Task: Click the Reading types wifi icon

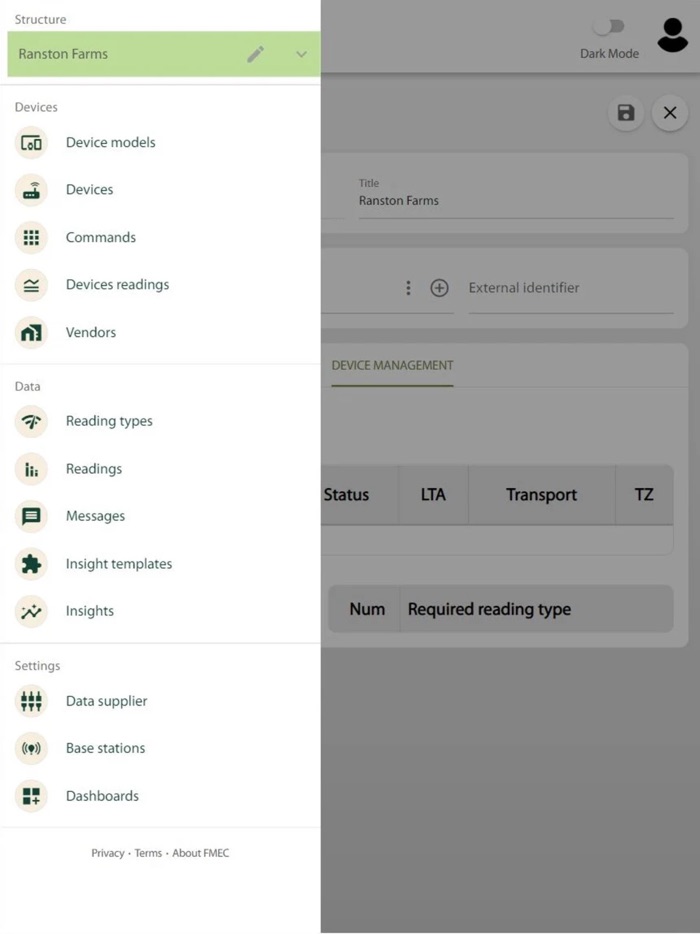Action: tap(31, 421)
